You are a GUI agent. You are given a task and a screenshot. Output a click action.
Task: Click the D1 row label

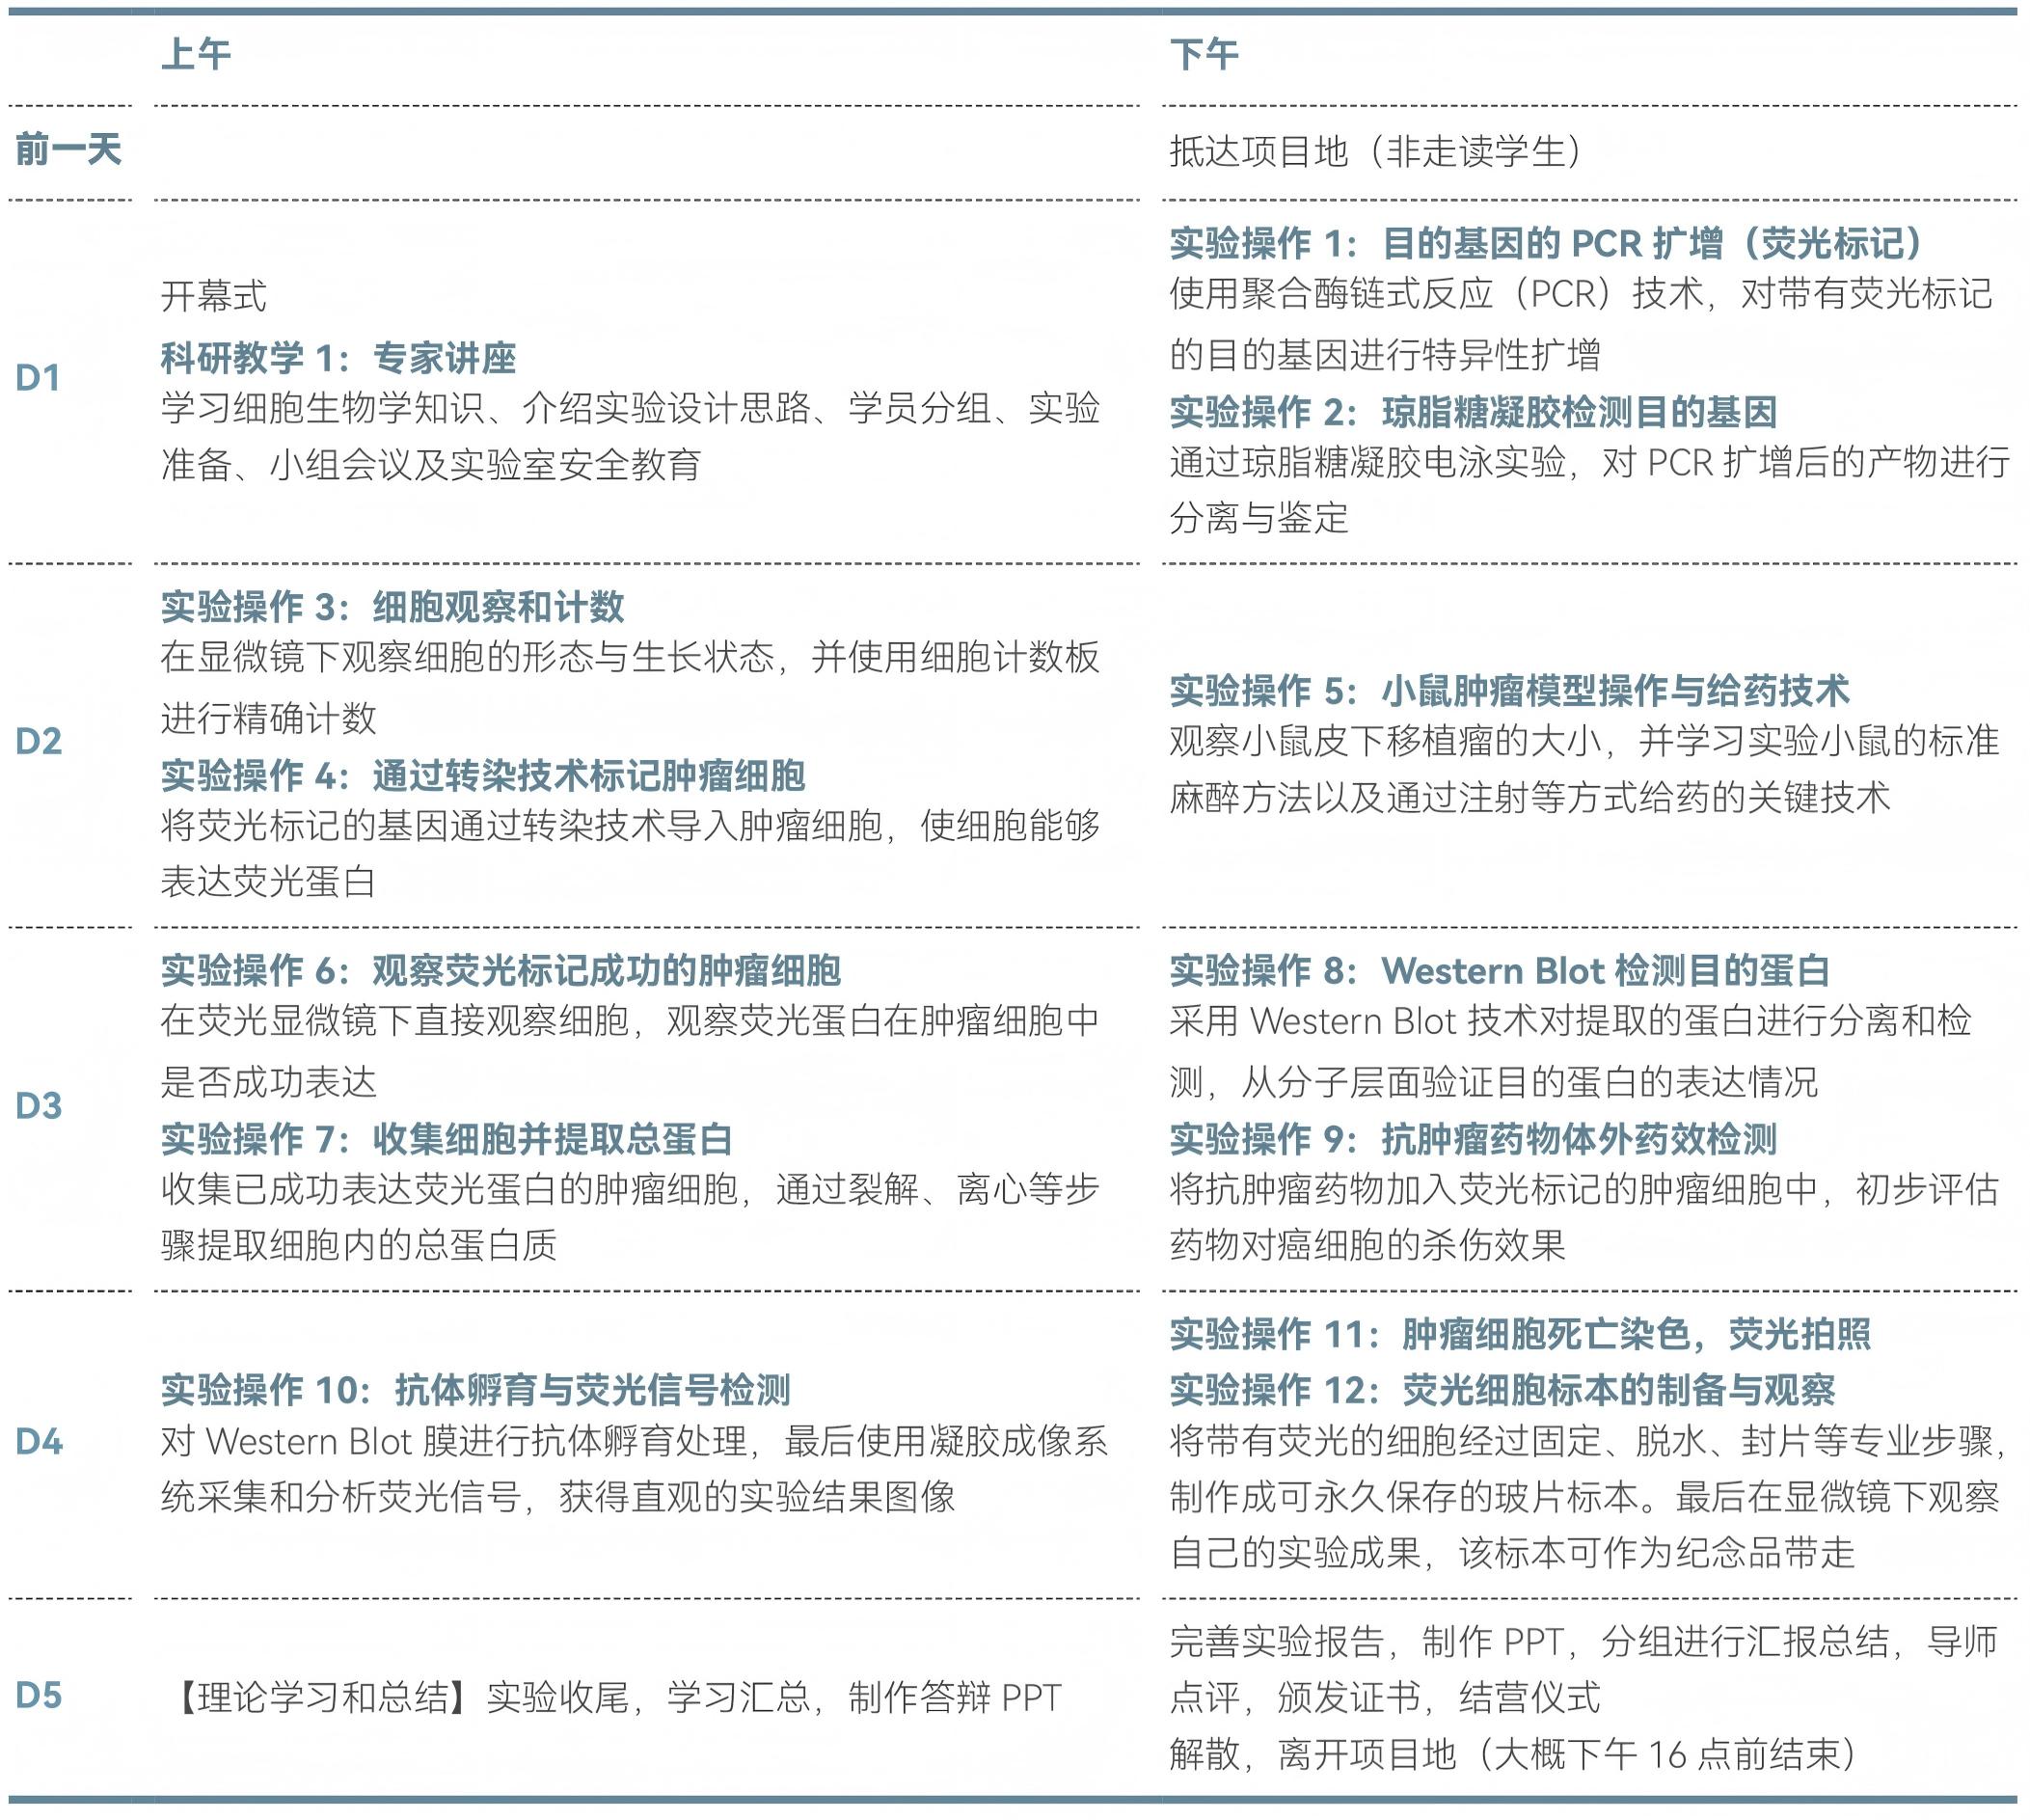click(x=38, y=378)
